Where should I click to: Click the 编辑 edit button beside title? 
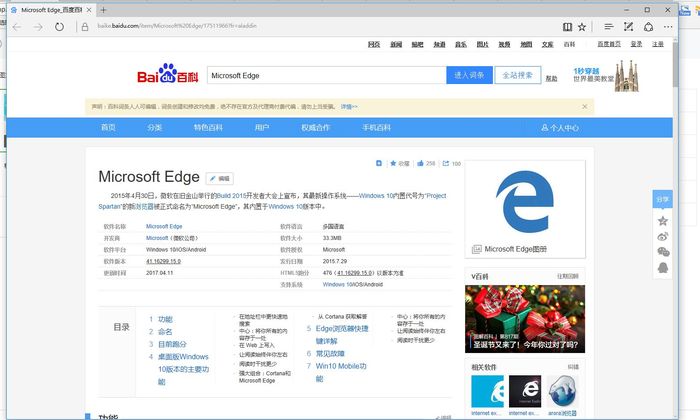[x=220, y=178]
